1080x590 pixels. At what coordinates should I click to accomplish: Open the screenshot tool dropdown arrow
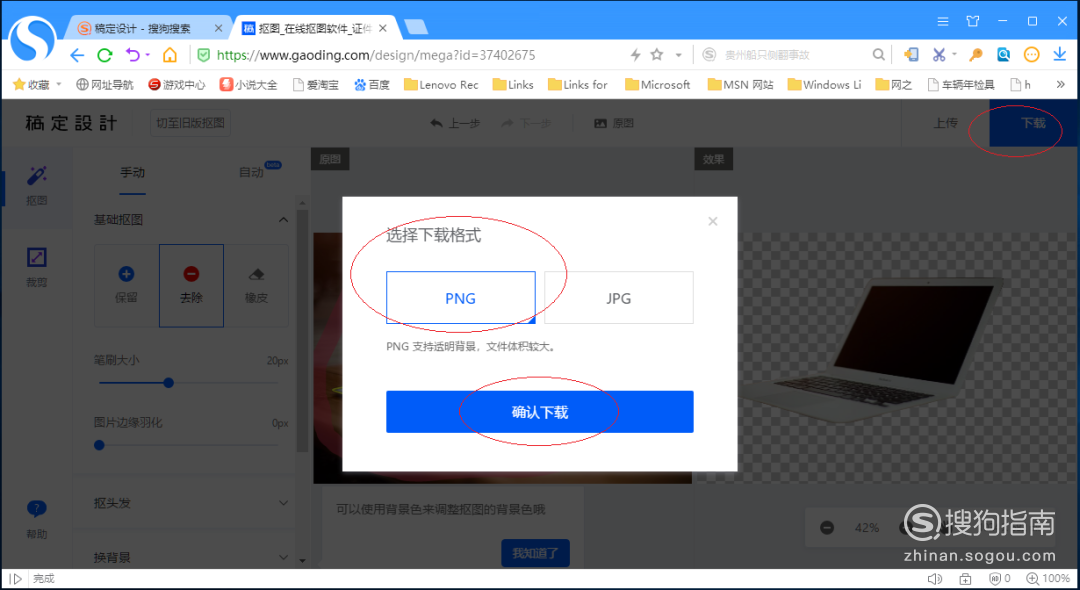pyautogui.click(x=955, y=54)
